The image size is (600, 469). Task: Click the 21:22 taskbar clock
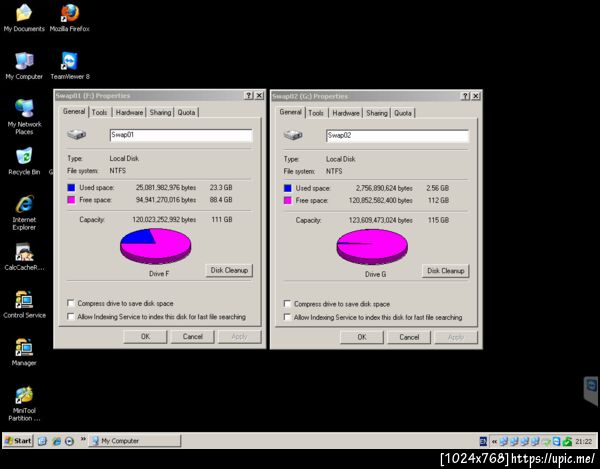pos(584,442)
